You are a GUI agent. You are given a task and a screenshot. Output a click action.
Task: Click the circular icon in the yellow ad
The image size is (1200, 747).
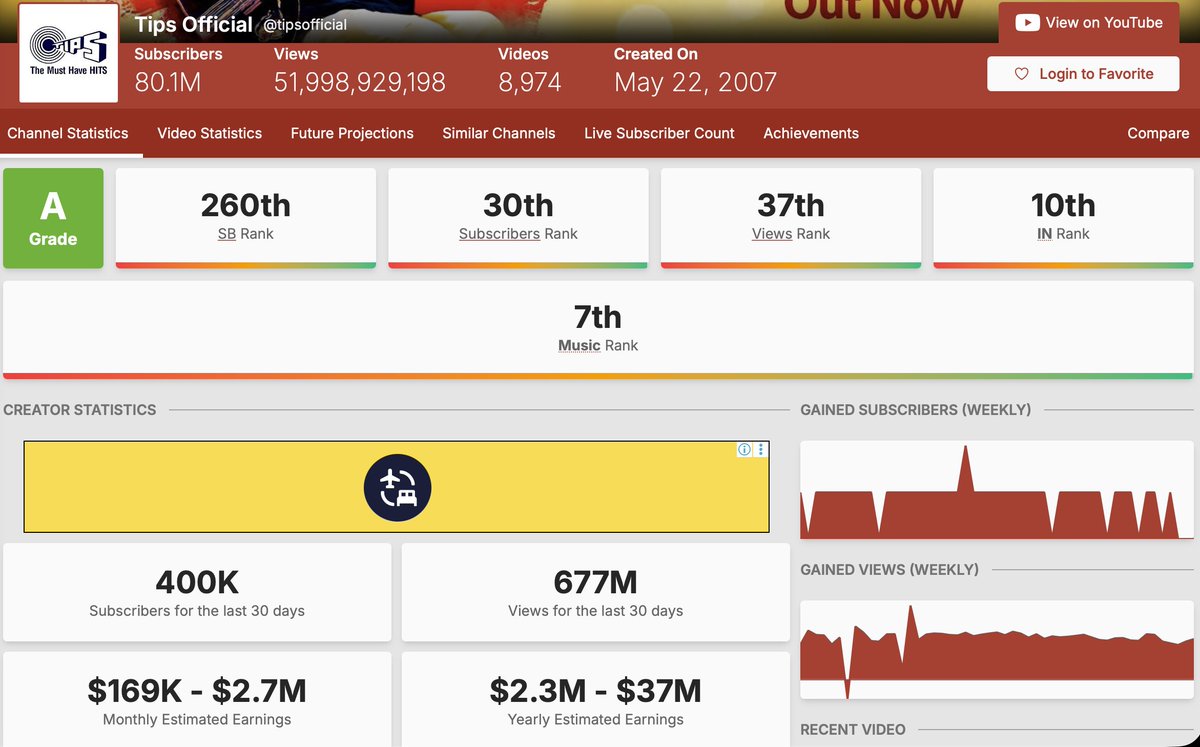coord(398,487)
